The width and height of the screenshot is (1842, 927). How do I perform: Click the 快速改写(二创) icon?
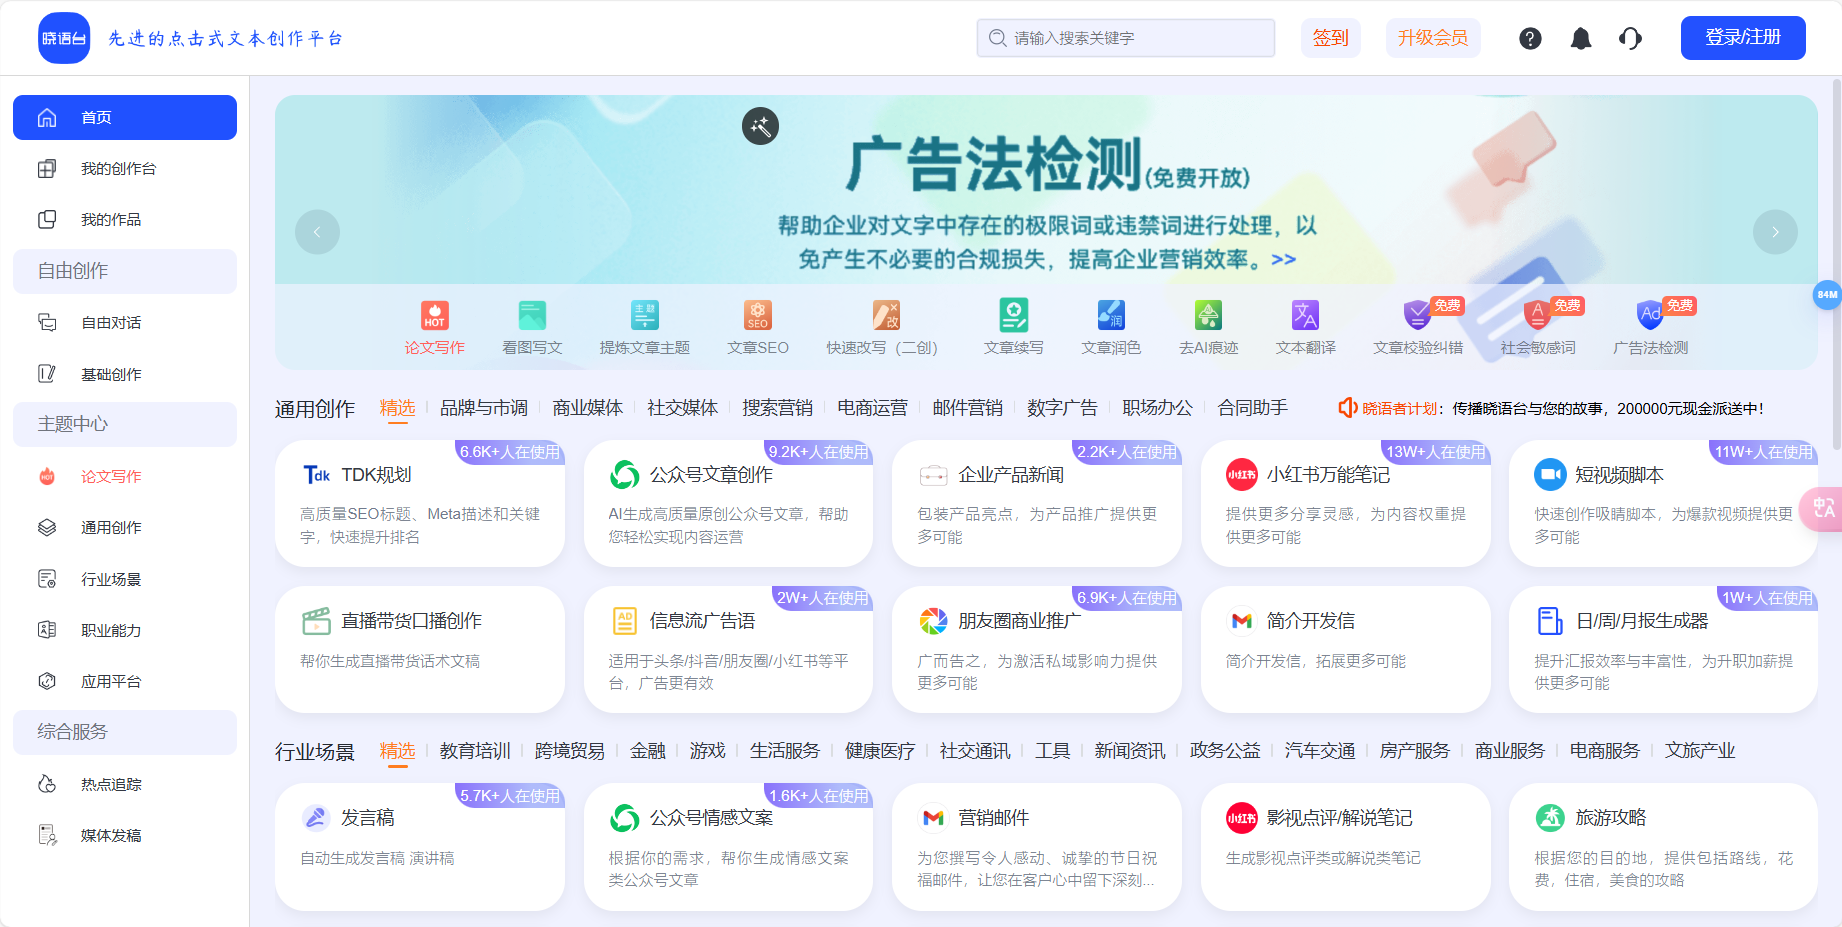pyautogui.click(x=887, y=316)
